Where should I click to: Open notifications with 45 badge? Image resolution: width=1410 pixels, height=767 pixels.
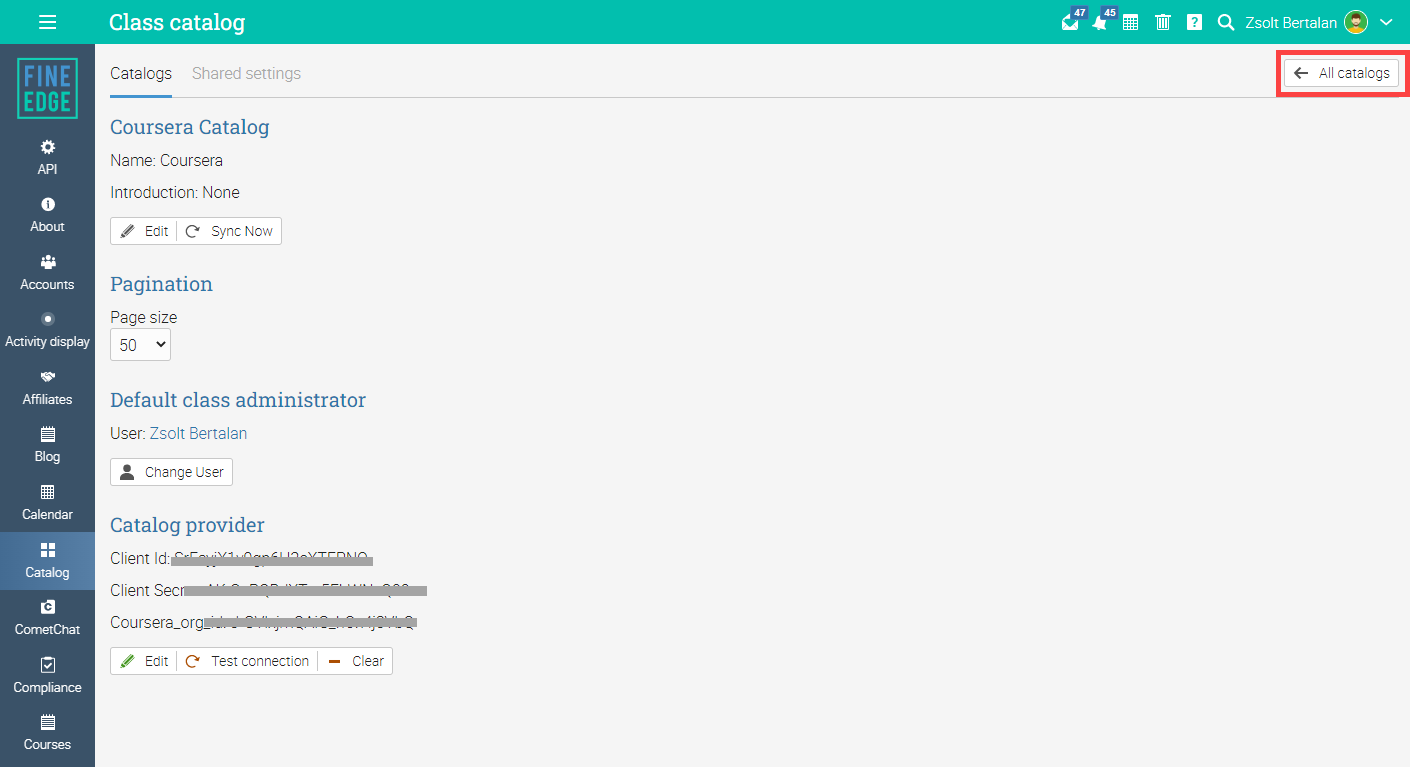pyautogui.click(x=1102, y=20)
